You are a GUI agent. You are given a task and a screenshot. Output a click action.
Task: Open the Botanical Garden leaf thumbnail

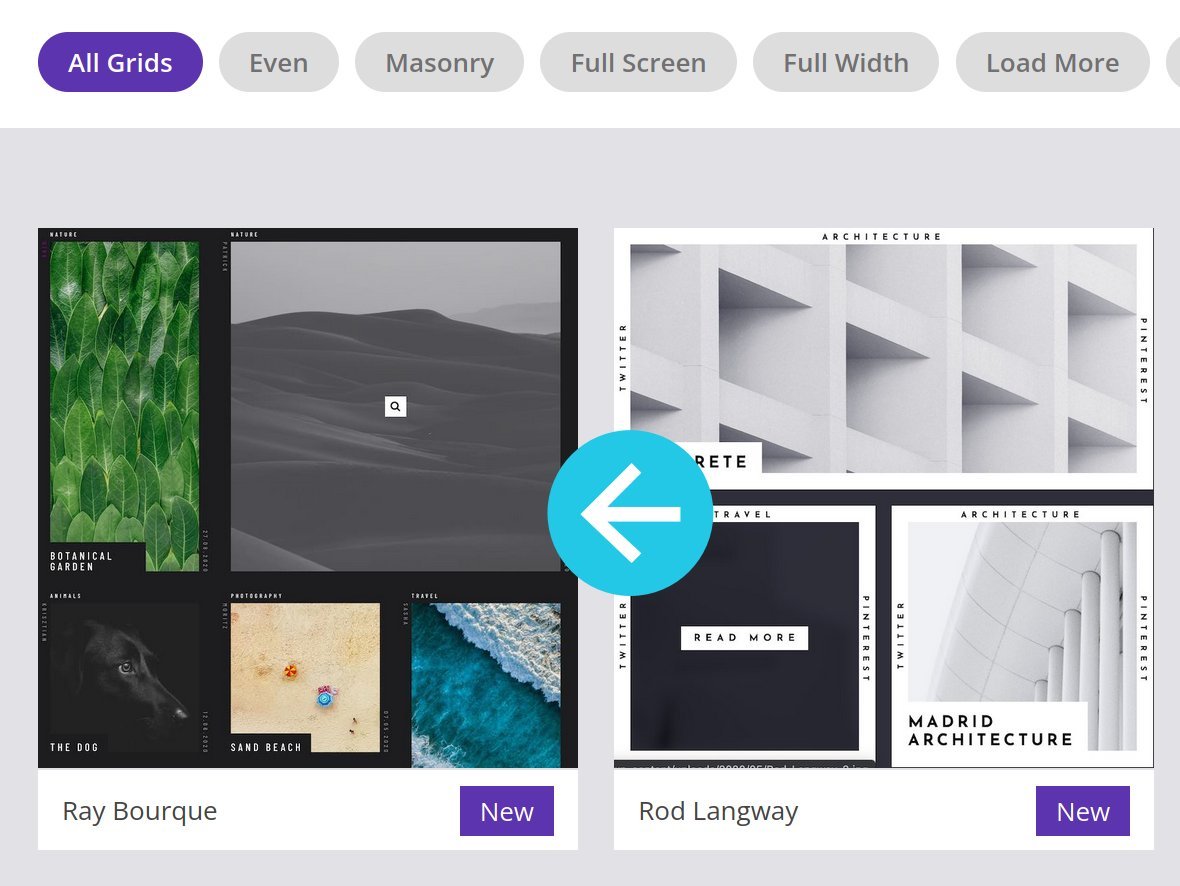(125, 406)
